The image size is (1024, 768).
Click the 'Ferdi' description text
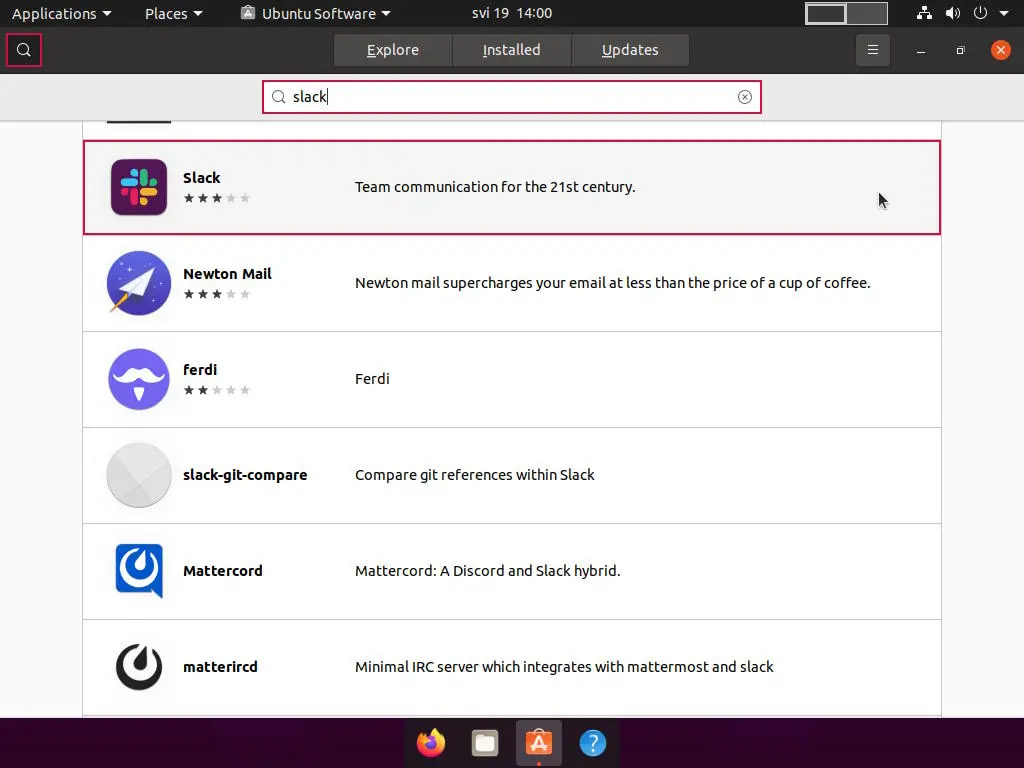point(372,379)
